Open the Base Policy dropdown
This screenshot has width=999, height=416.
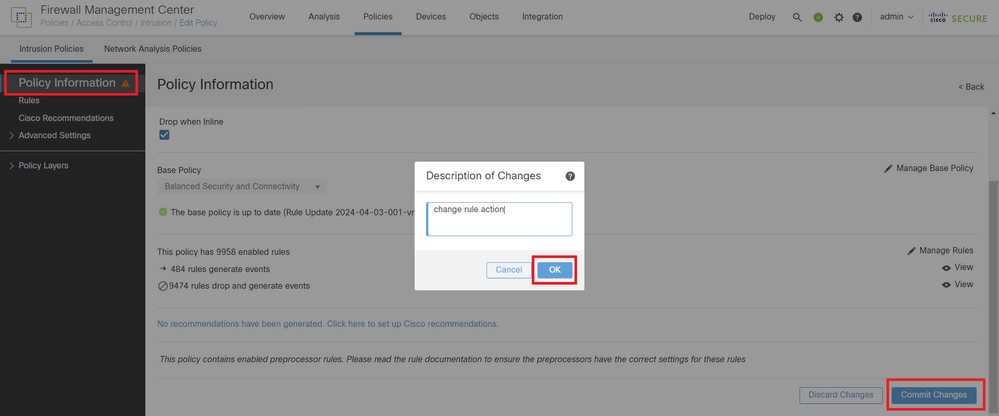pyautogui.click(x=241, y=187)
